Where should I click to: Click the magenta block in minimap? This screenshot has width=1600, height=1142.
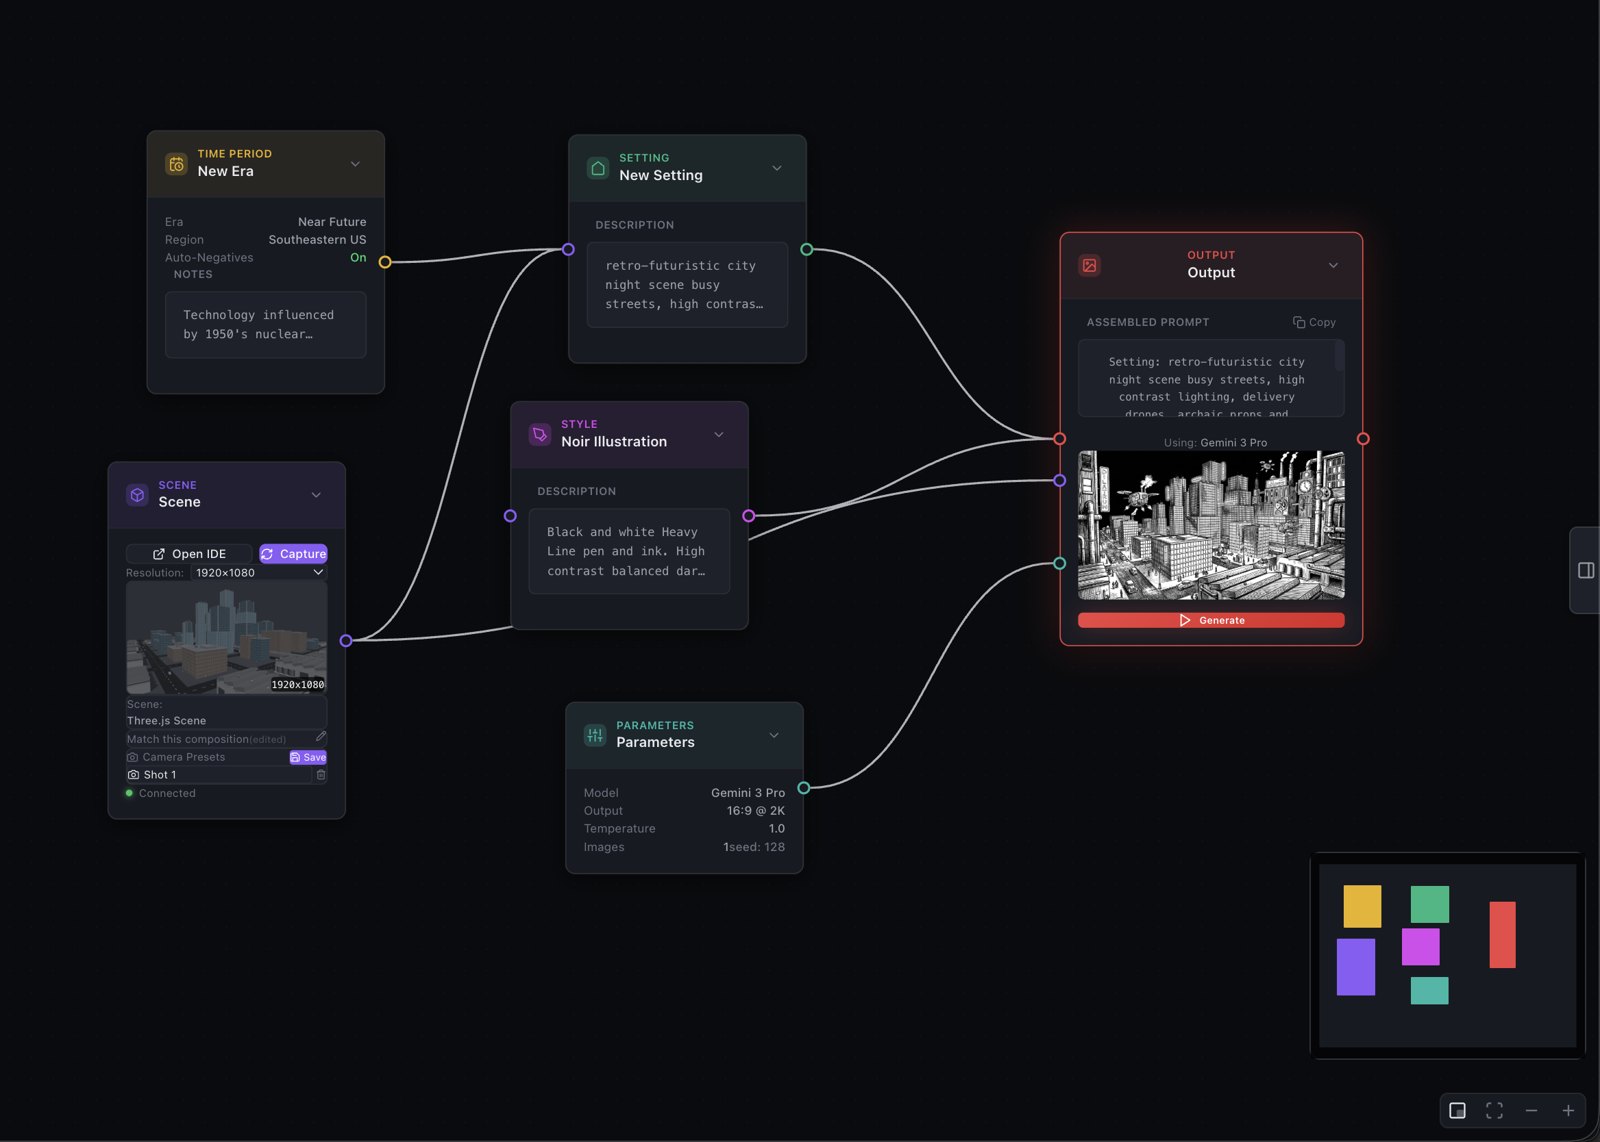pyautogui.click(x=1420, y=947)
